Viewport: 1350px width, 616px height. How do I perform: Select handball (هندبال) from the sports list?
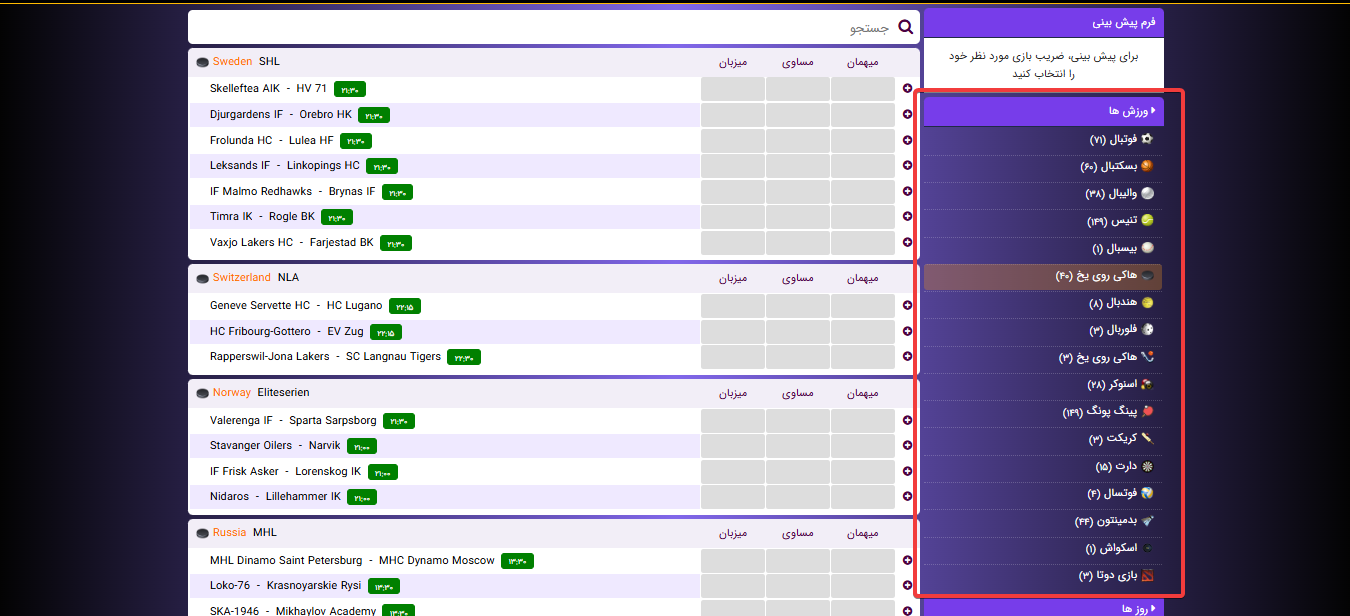pos(1113,303)
